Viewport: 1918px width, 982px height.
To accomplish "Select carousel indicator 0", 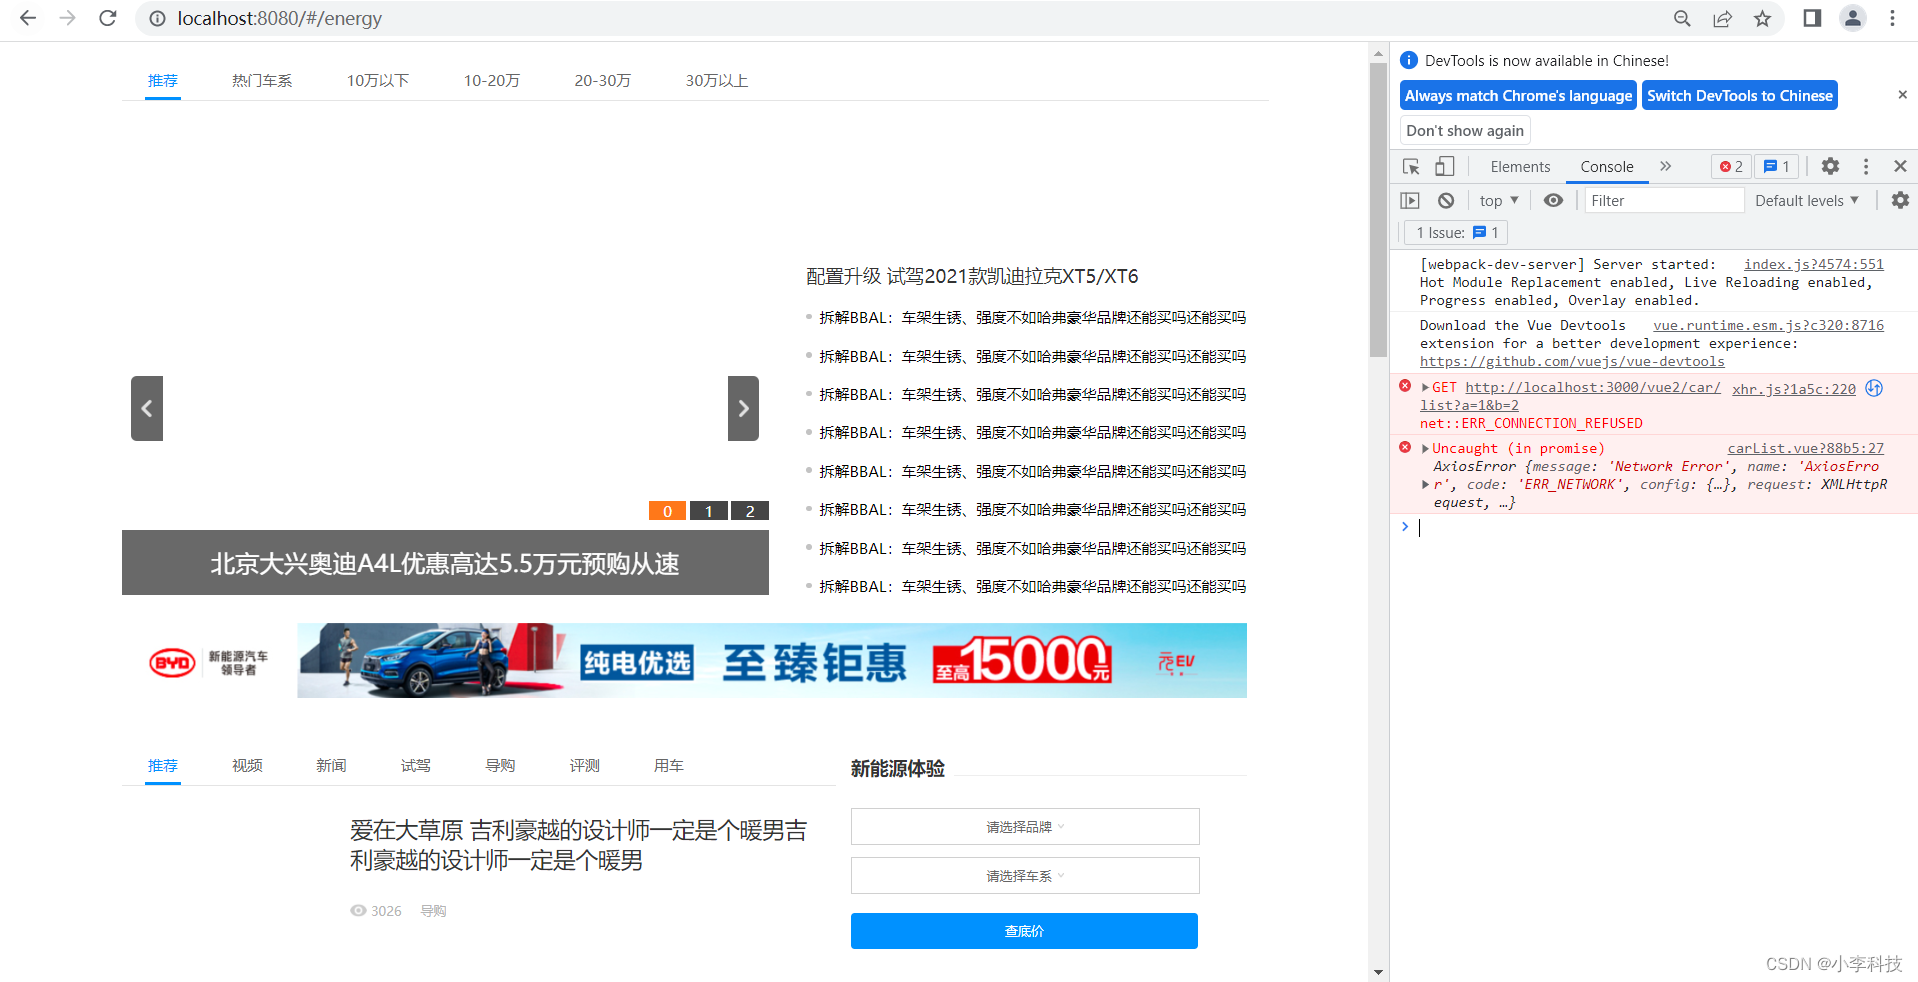I will [667, 511].
